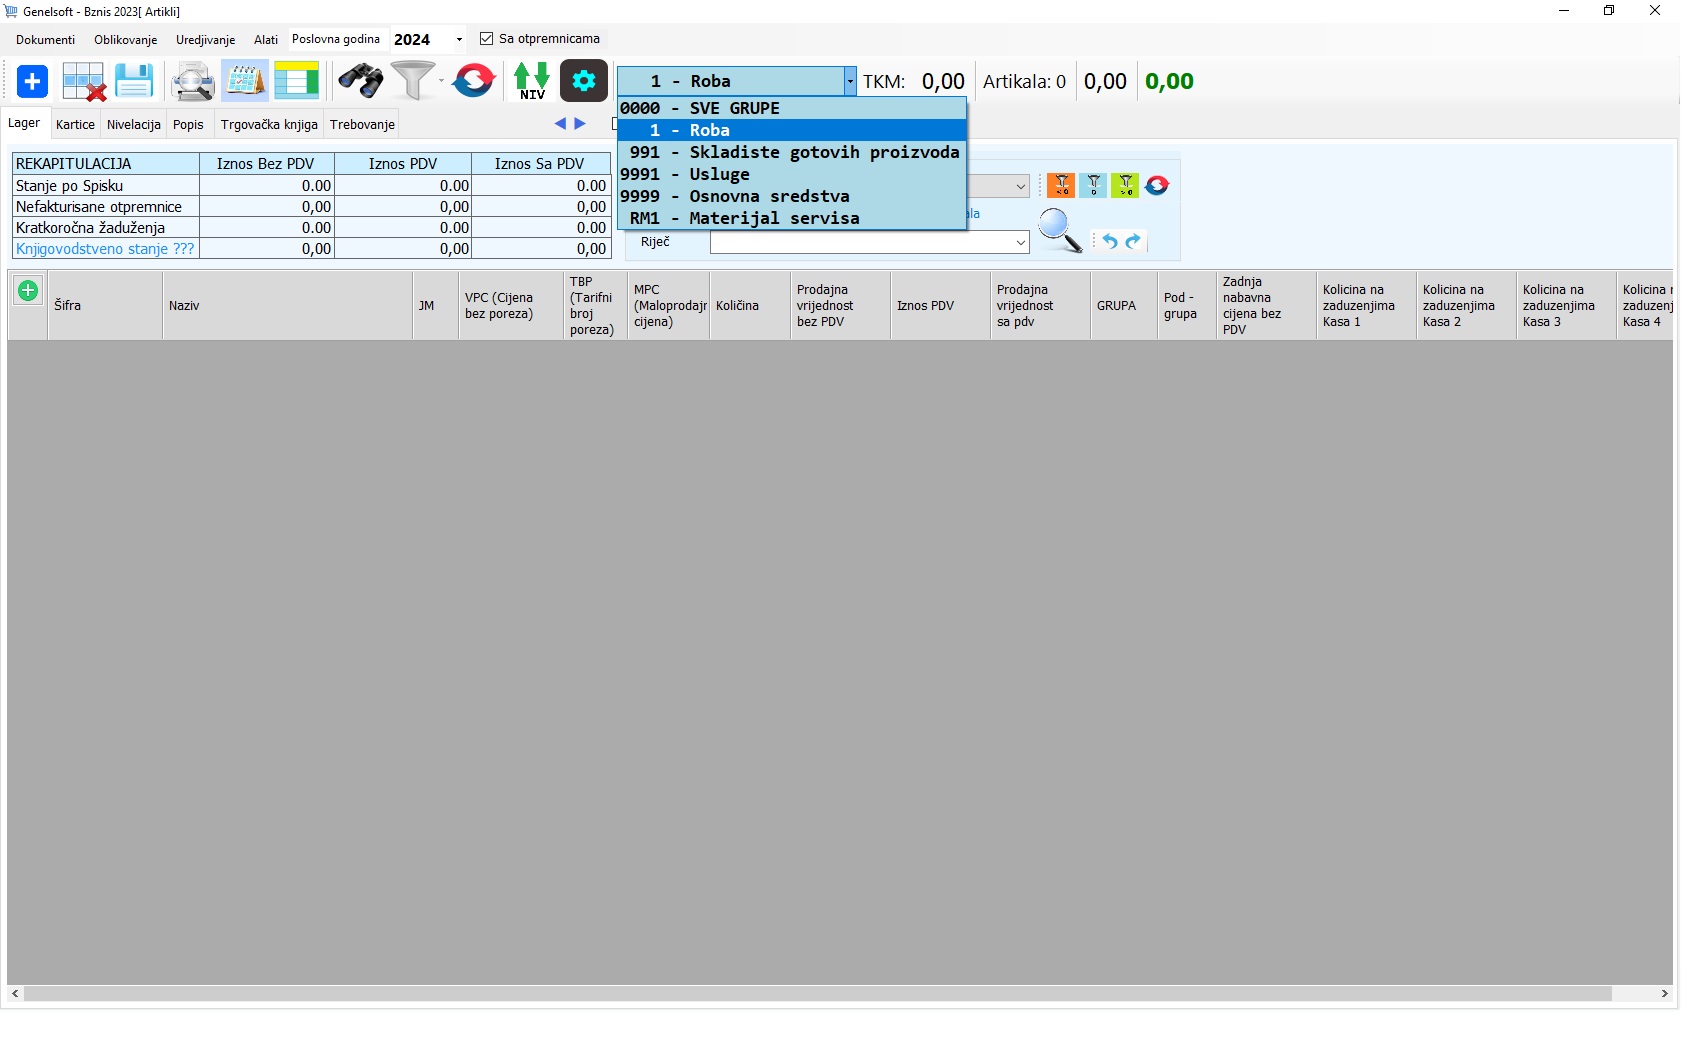This screenshot has width=1682, height=1050.
Task: Select 0000 - SVE GRUPE from list
Action: (792, 108)
